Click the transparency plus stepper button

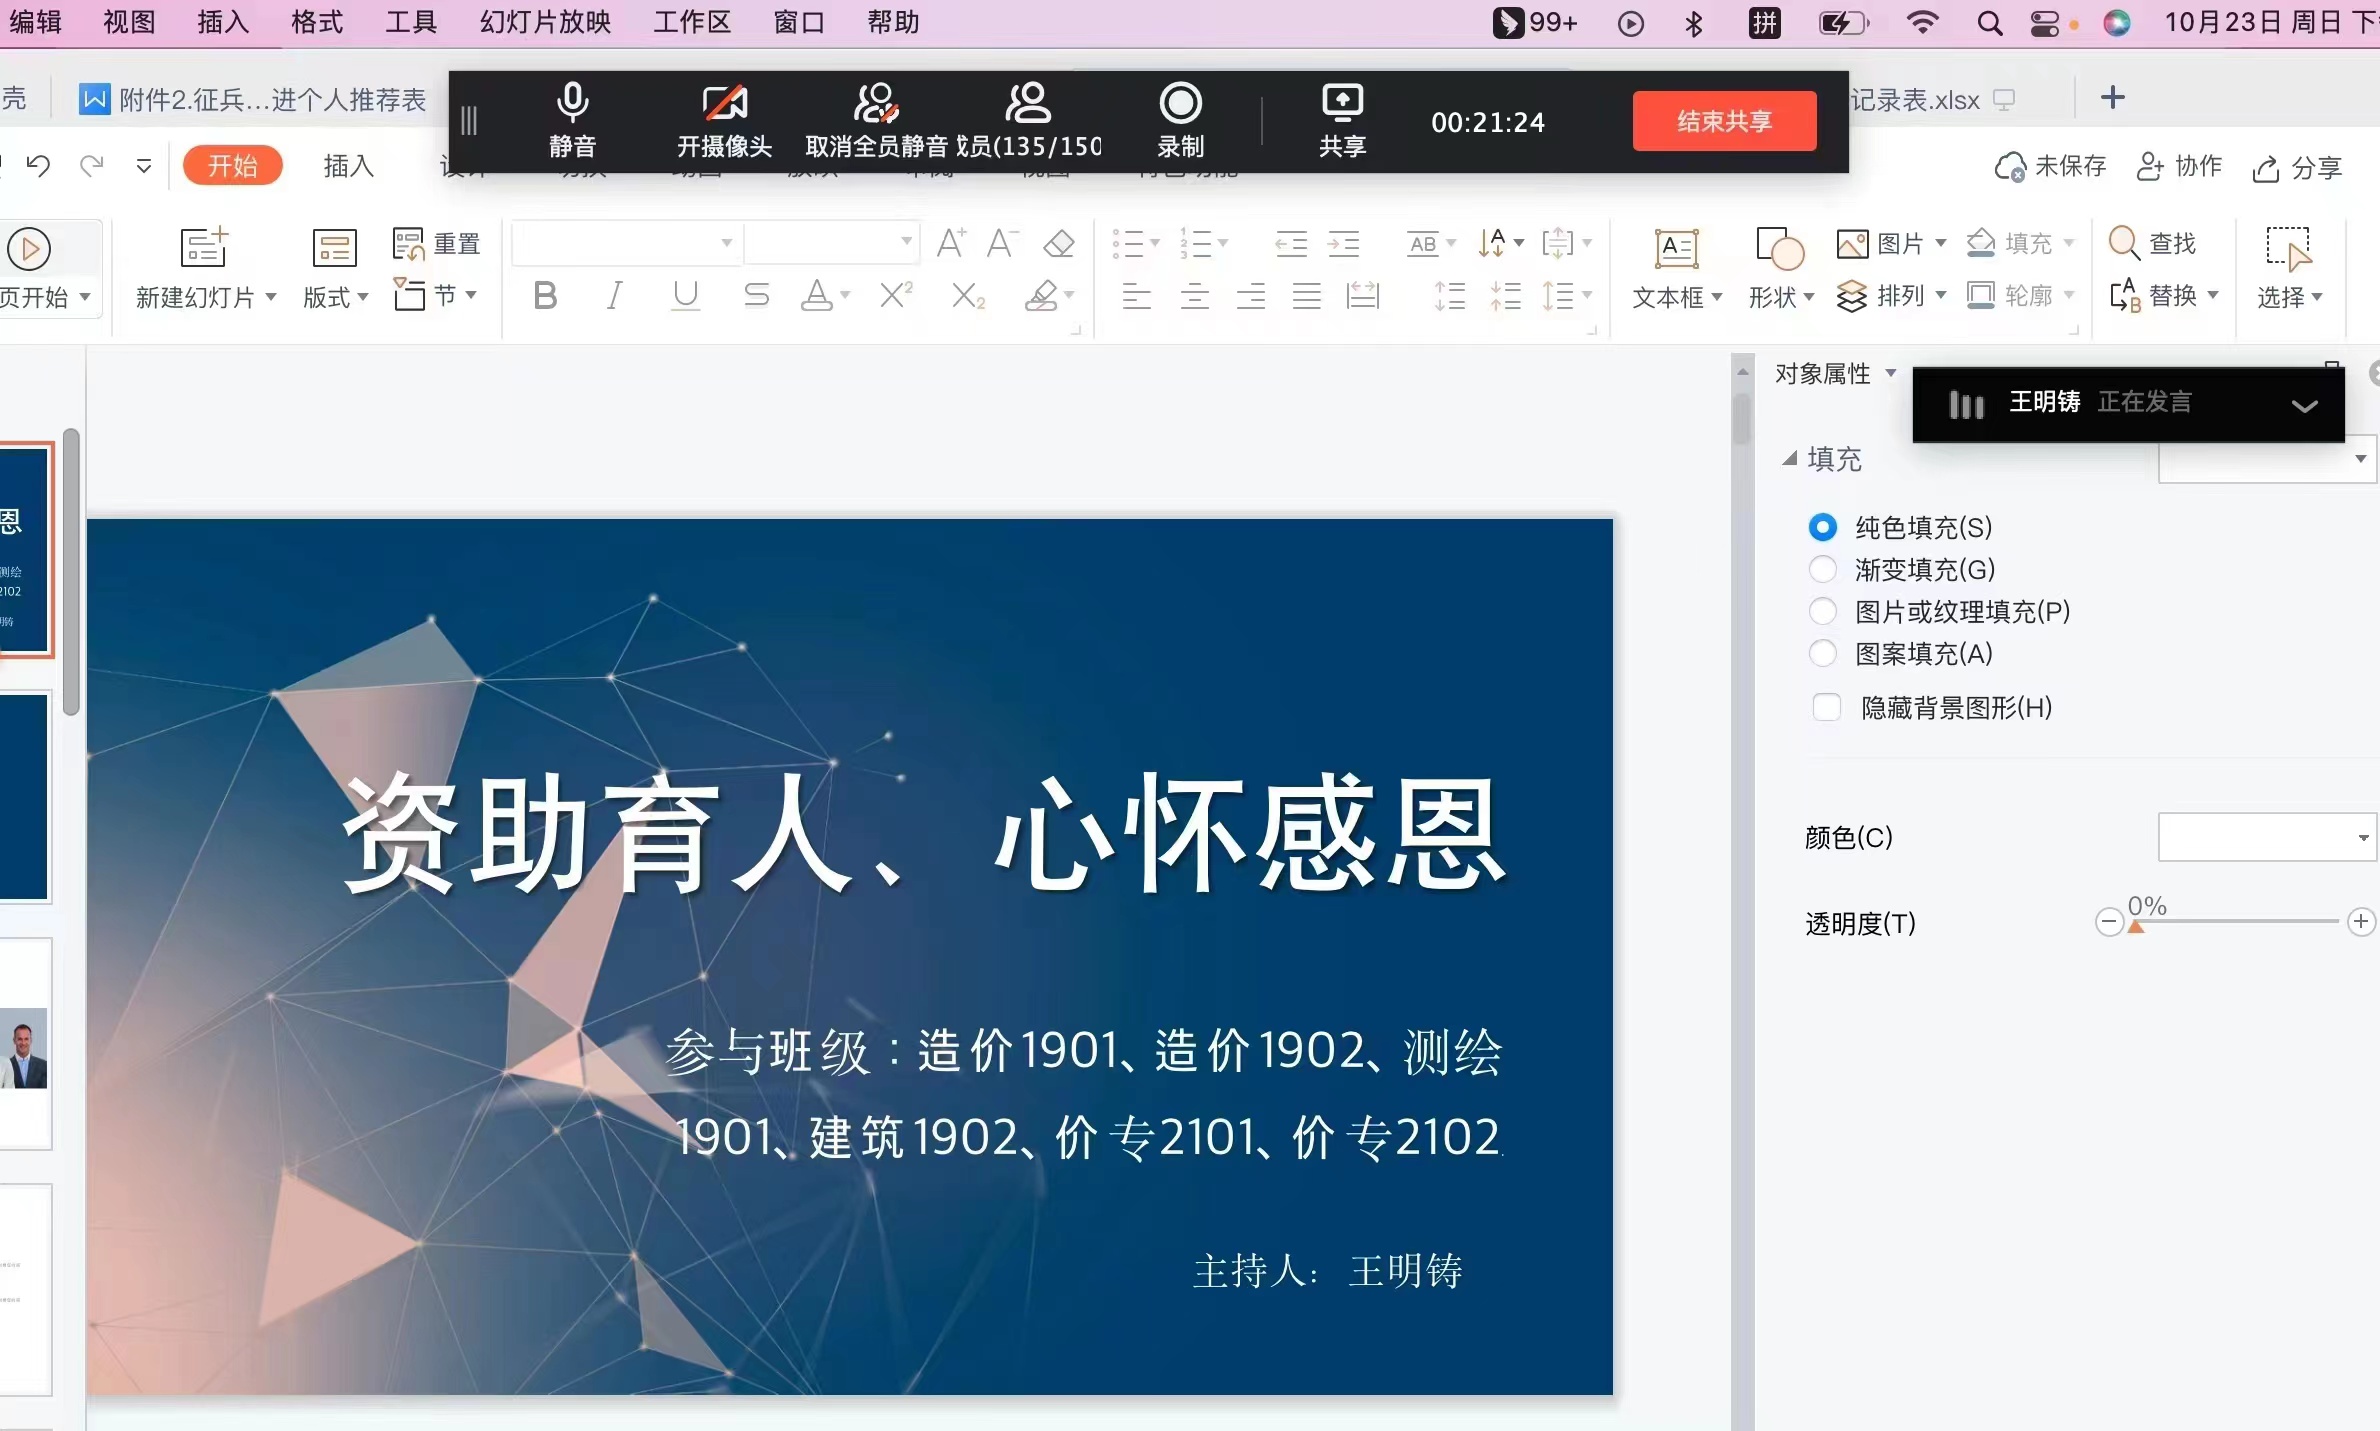(2361, 922)
